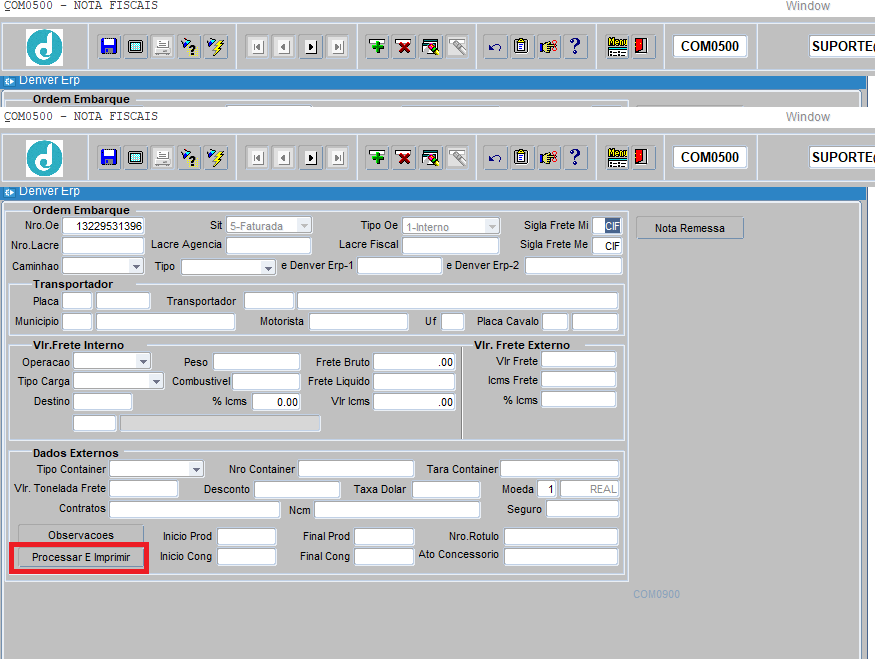The width and height of the screenshot is (875, 659).
Task: Select the Sigla Frete Me field
Action: [x=607, y=246]
